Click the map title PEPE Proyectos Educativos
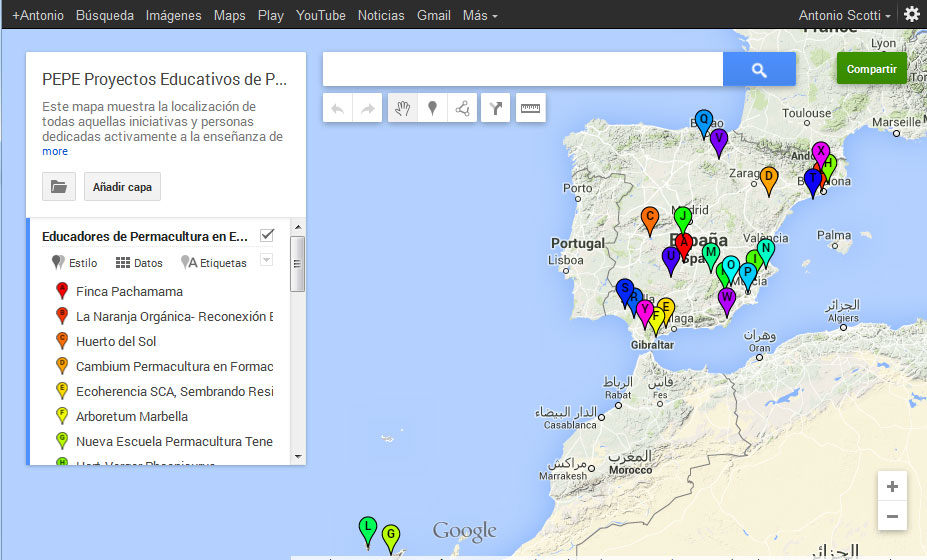The width and height of the screenshot is (927, 560). 164,79
